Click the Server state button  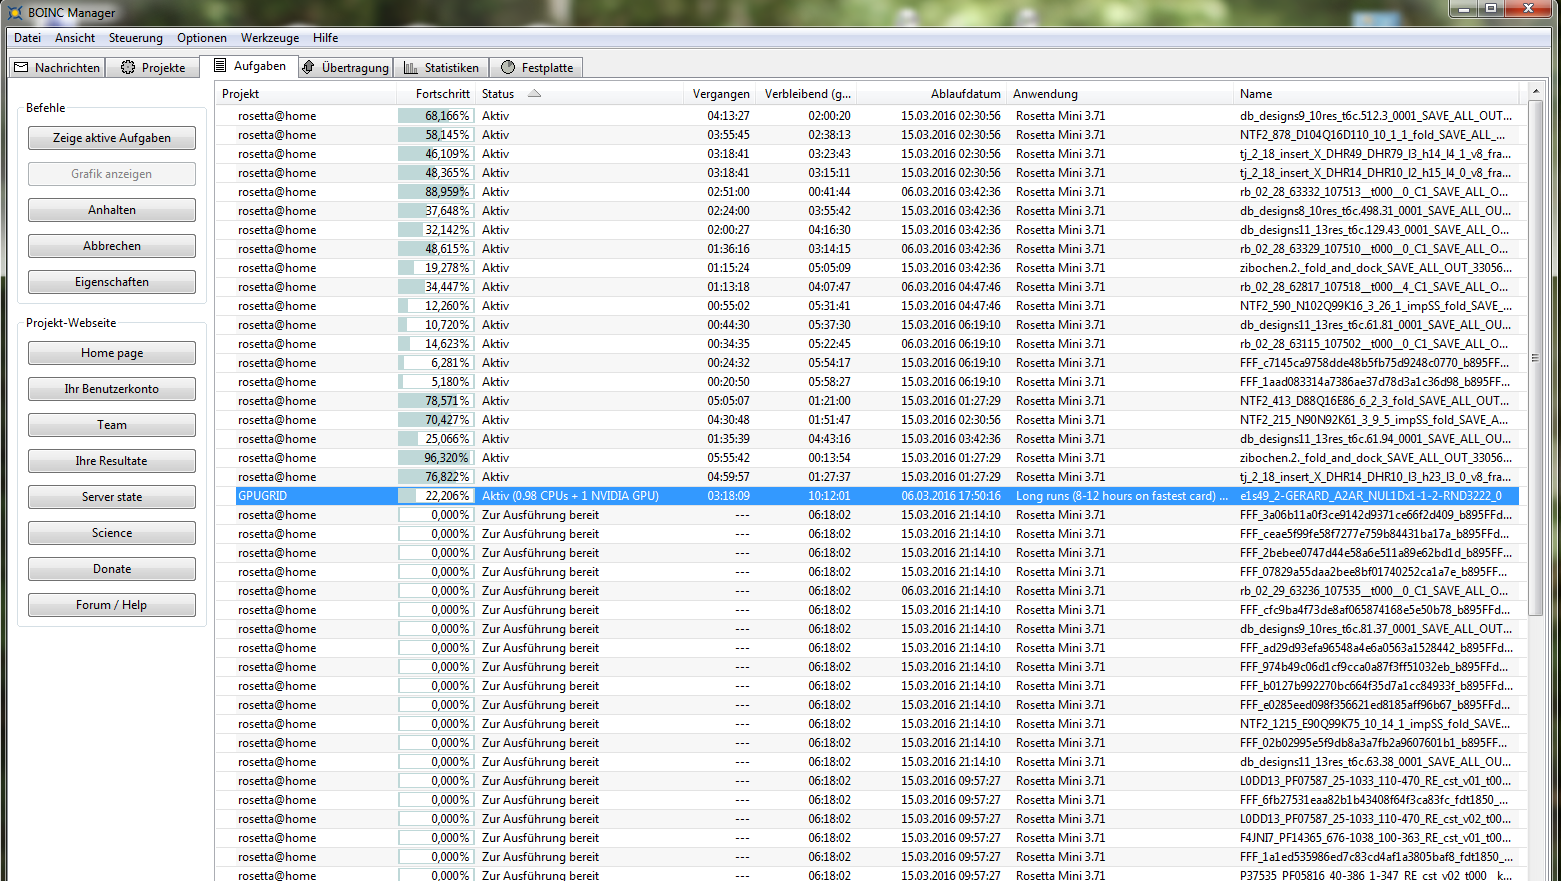click(x=112, y=497)
